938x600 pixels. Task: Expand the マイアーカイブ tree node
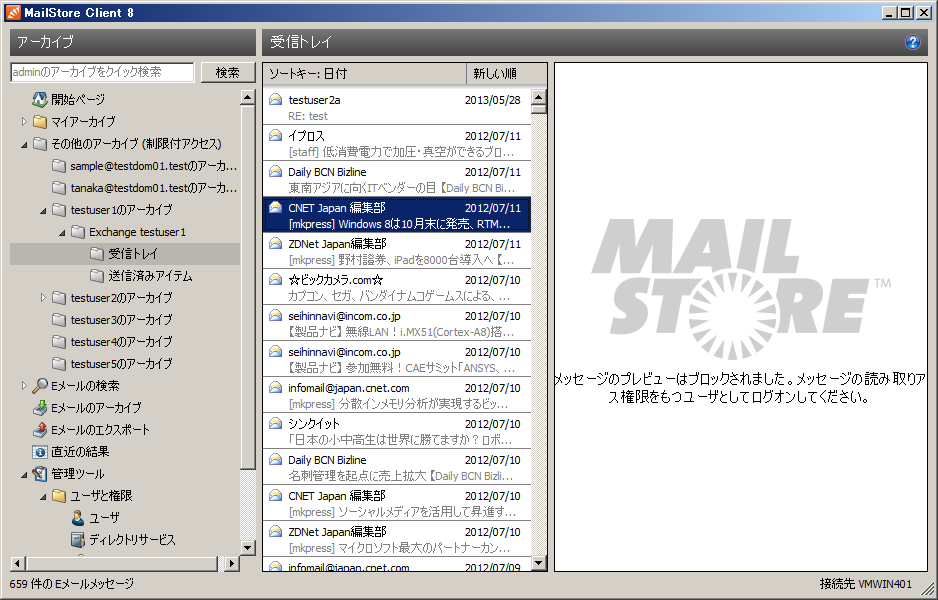(x=24, y=122)
